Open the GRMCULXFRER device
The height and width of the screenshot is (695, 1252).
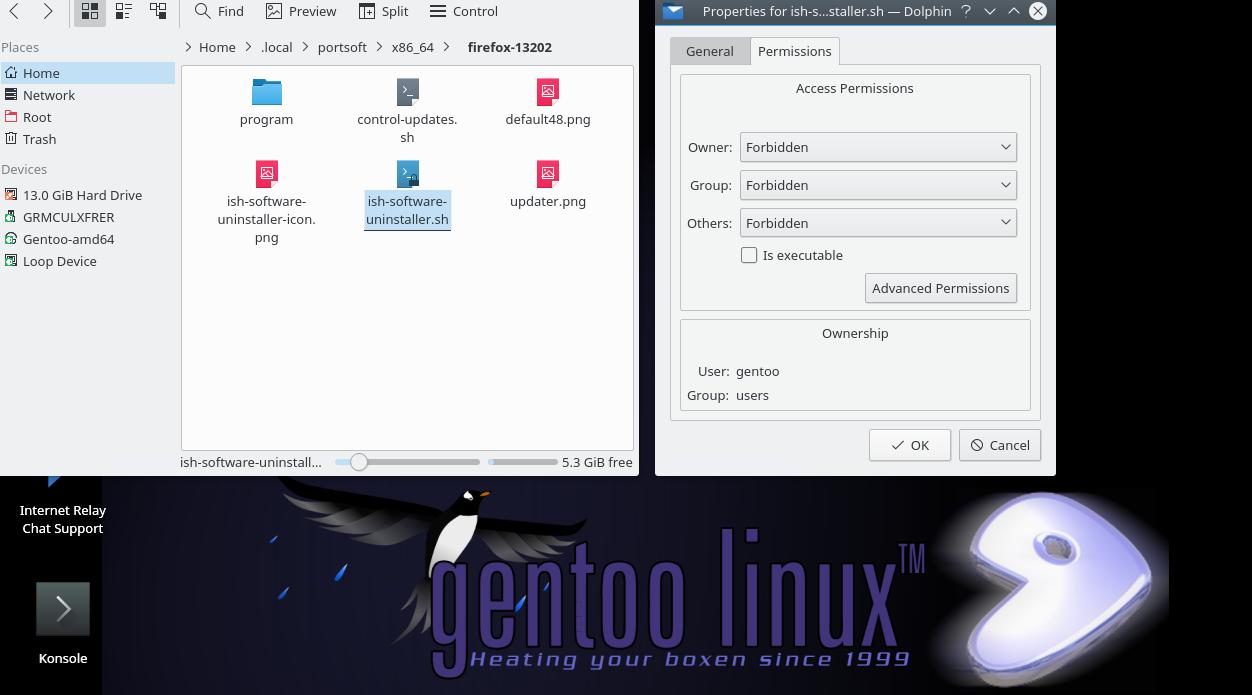(x=88, y=217)
